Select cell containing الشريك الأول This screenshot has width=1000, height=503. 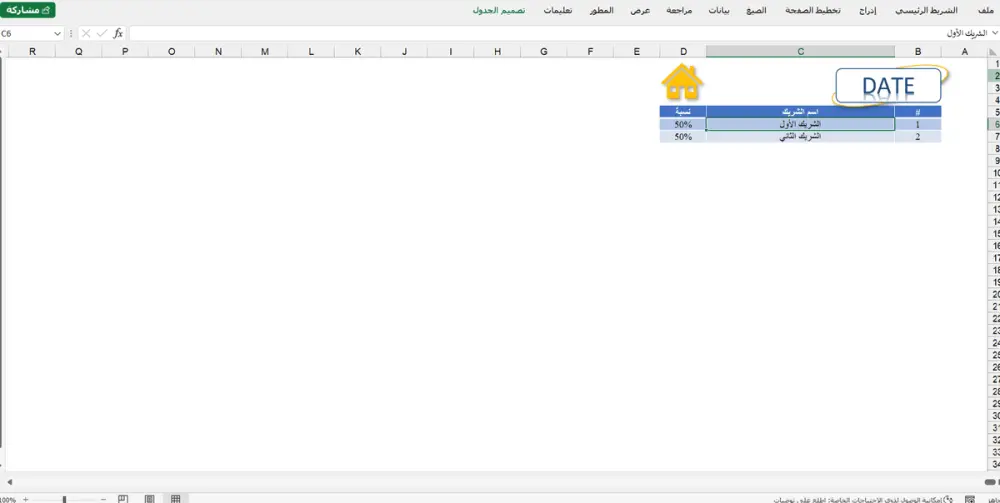click(800, 124)
